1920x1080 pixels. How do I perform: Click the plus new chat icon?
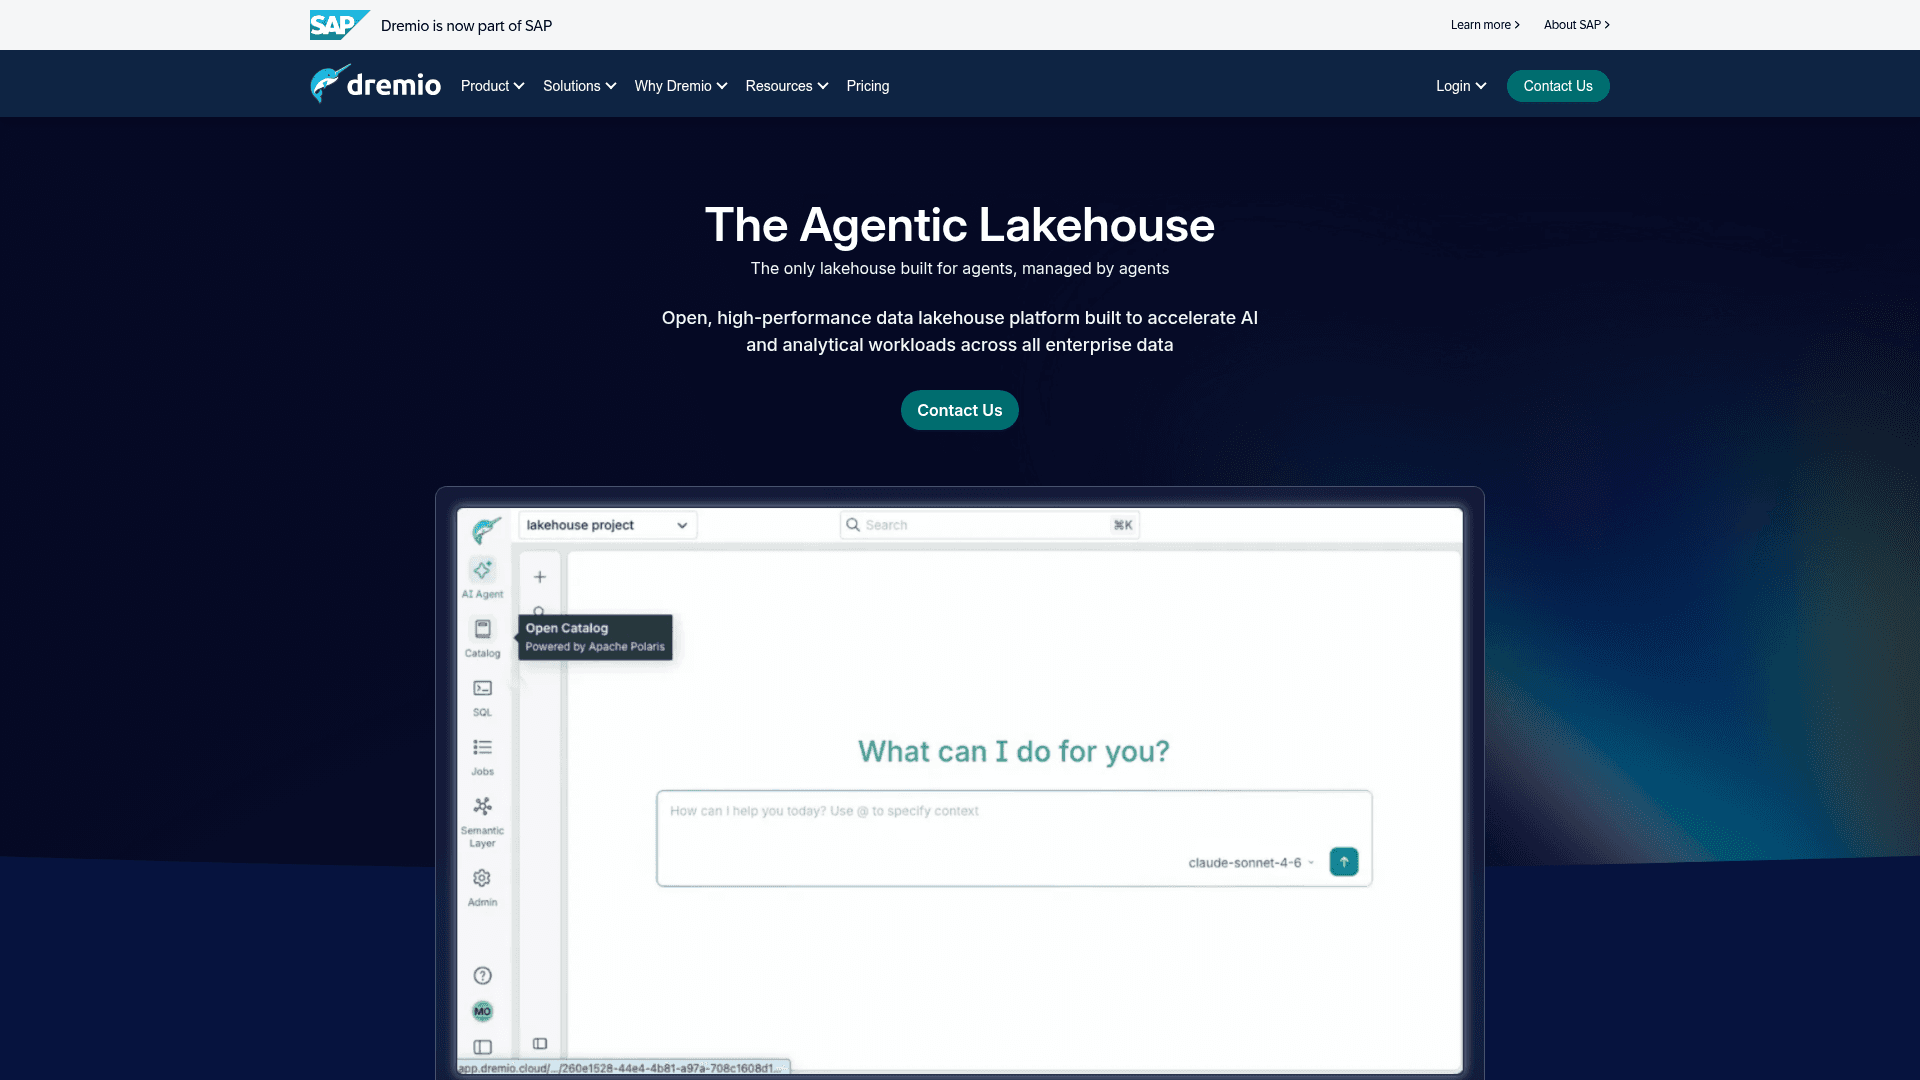pyautogui.click(x=540, y=577)
